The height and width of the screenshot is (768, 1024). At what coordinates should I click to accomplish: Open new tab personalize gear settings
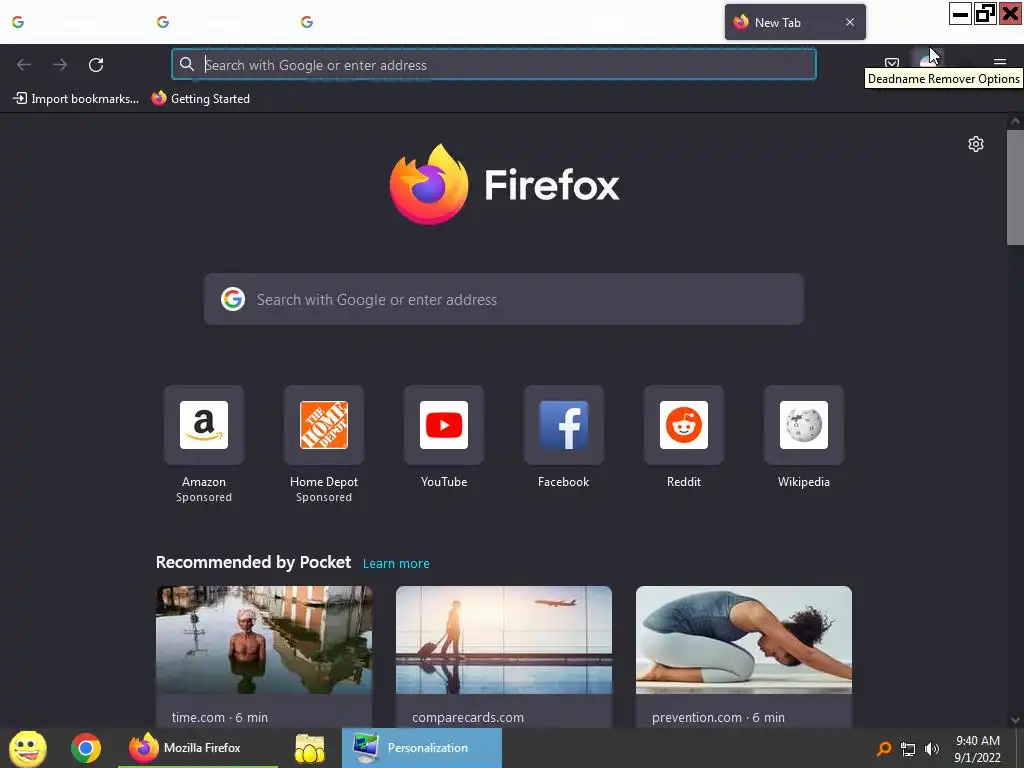point(976,144)
